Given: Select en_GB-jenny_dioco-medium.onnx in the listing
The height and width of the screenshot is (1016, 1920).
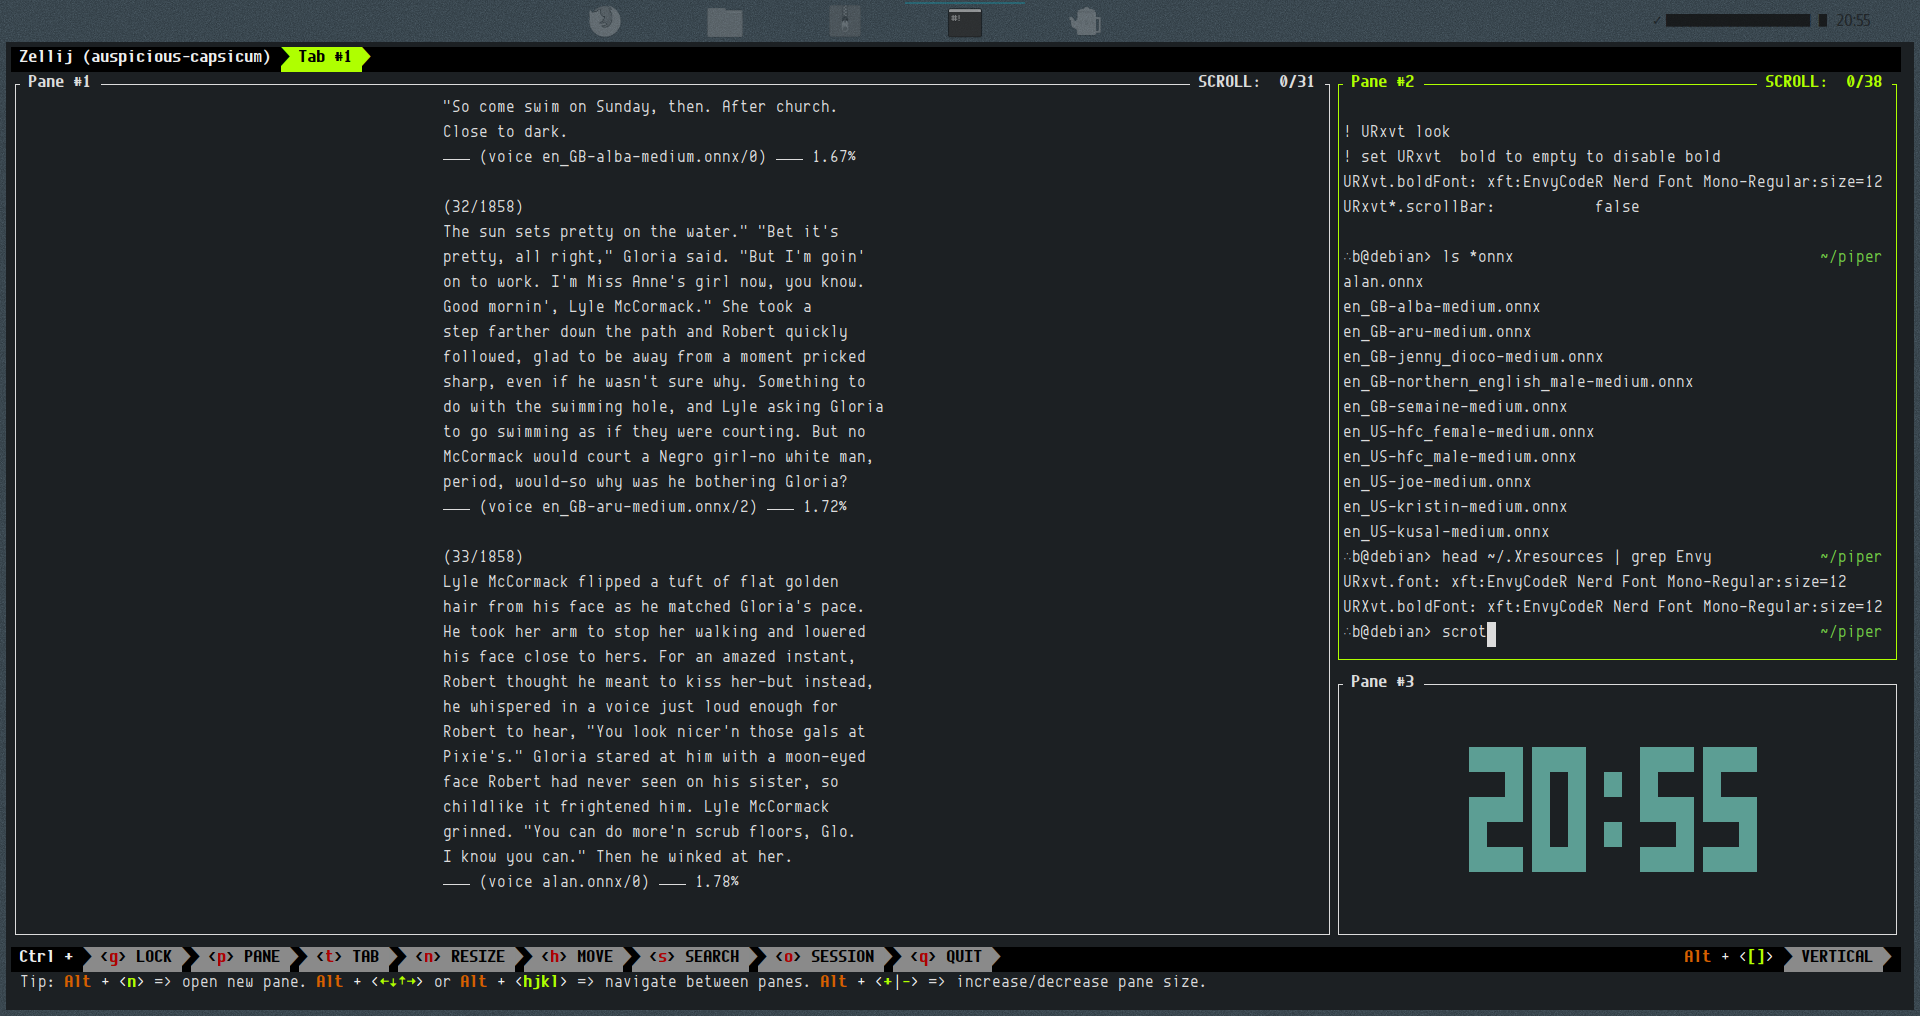Looking at the screenshot, I should coord(1473,357).
